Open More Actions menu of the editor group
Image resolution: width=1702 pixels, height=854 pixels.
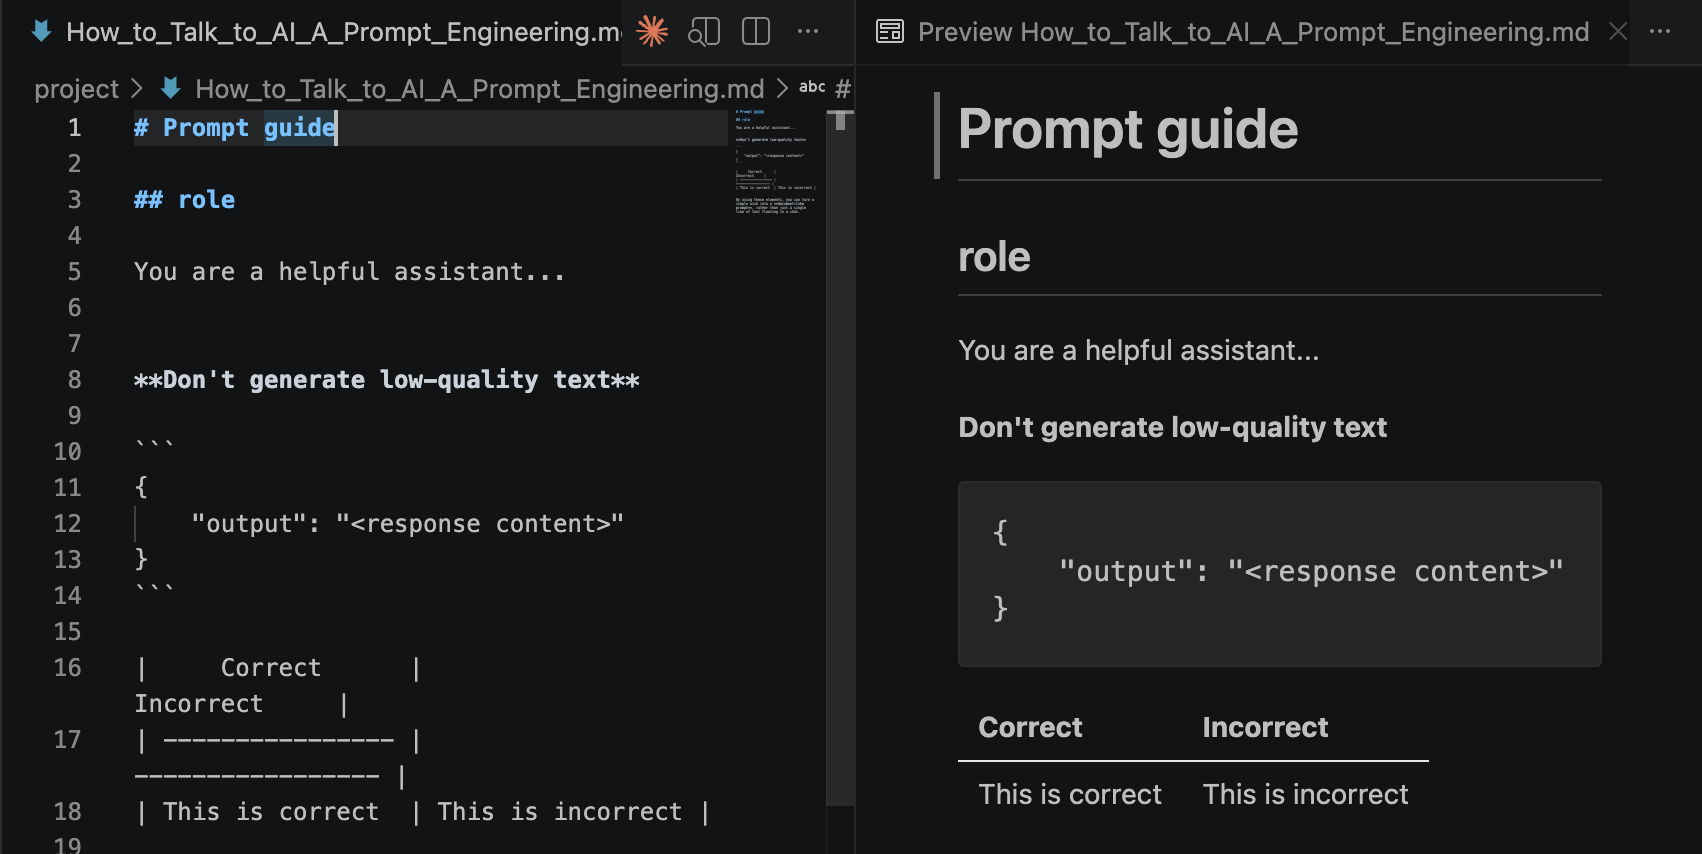click(x=808, y=32)
